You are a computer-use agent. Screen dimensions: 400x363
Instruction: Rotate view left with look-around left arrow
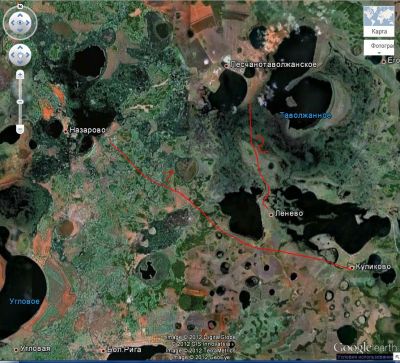click(12, 23)
